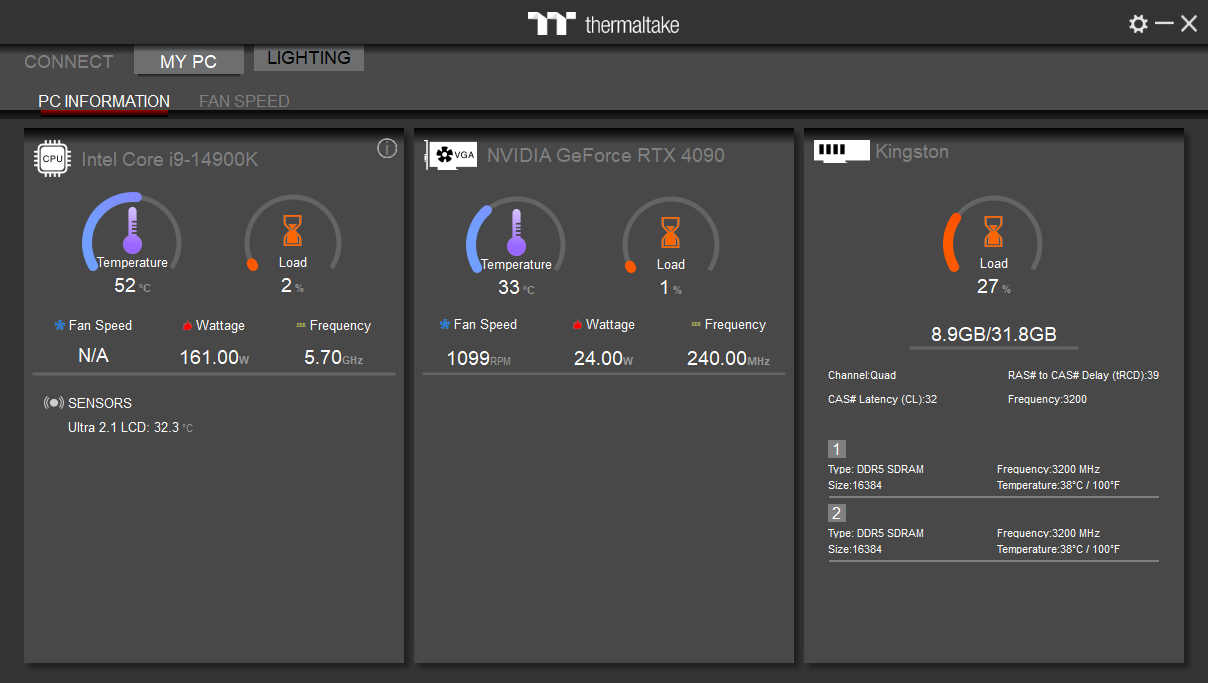Click the CPU chip icon
Image resolution: width=1208 pixels, height=683 pixels.
click(53, 159)
